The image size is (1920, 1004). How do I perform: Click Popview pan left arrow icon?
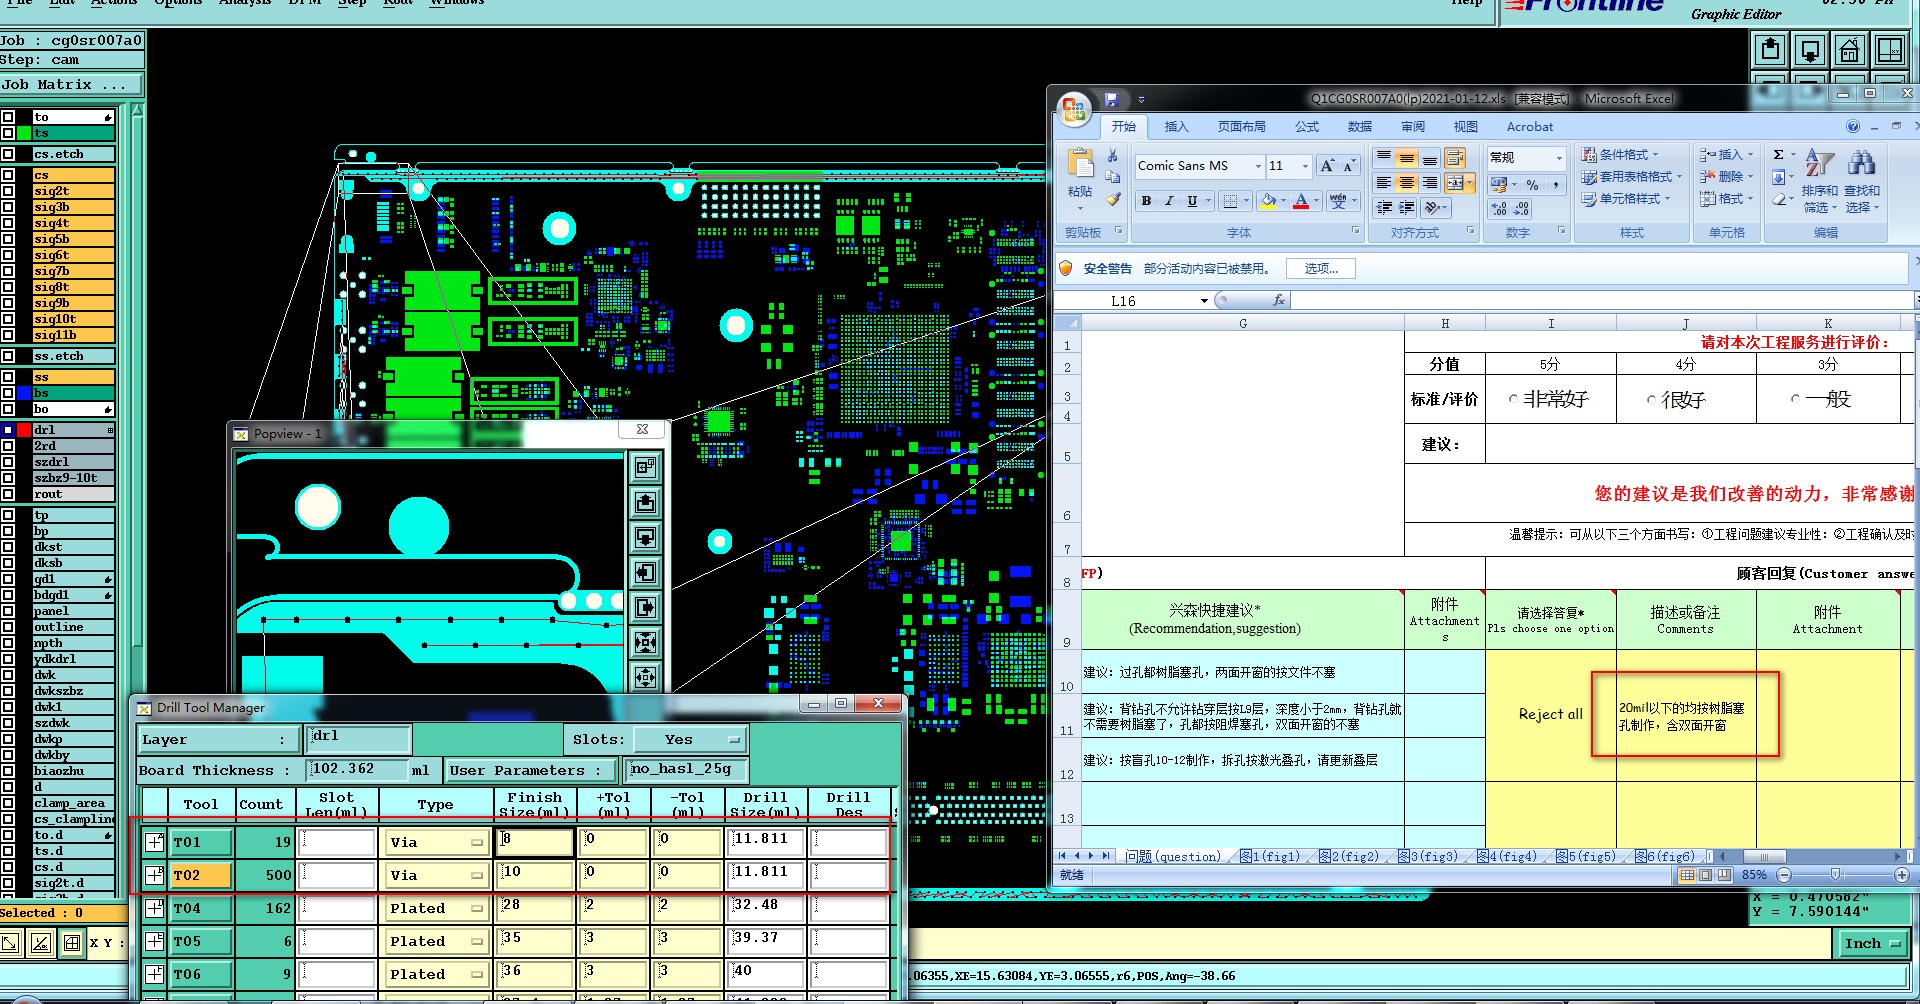point(646,572)
